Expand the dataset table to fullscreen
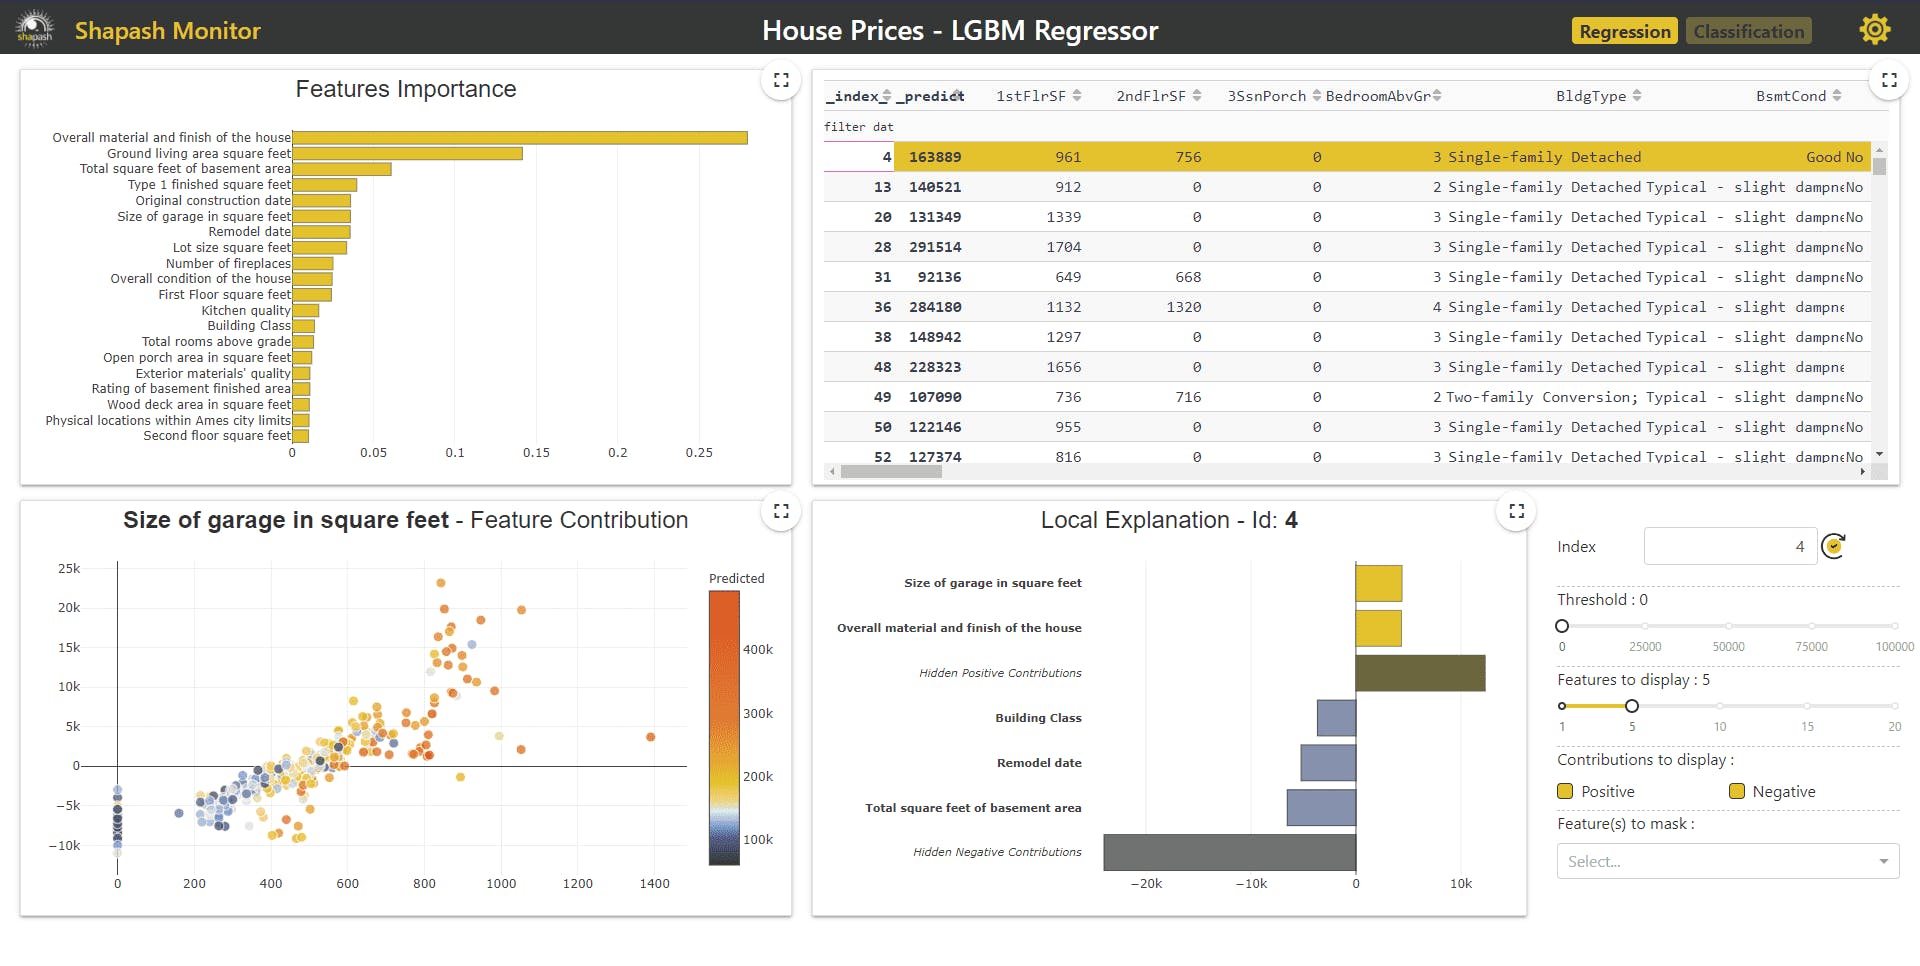Viewport: 1920px width, 966px height. tap(1888, 81)
